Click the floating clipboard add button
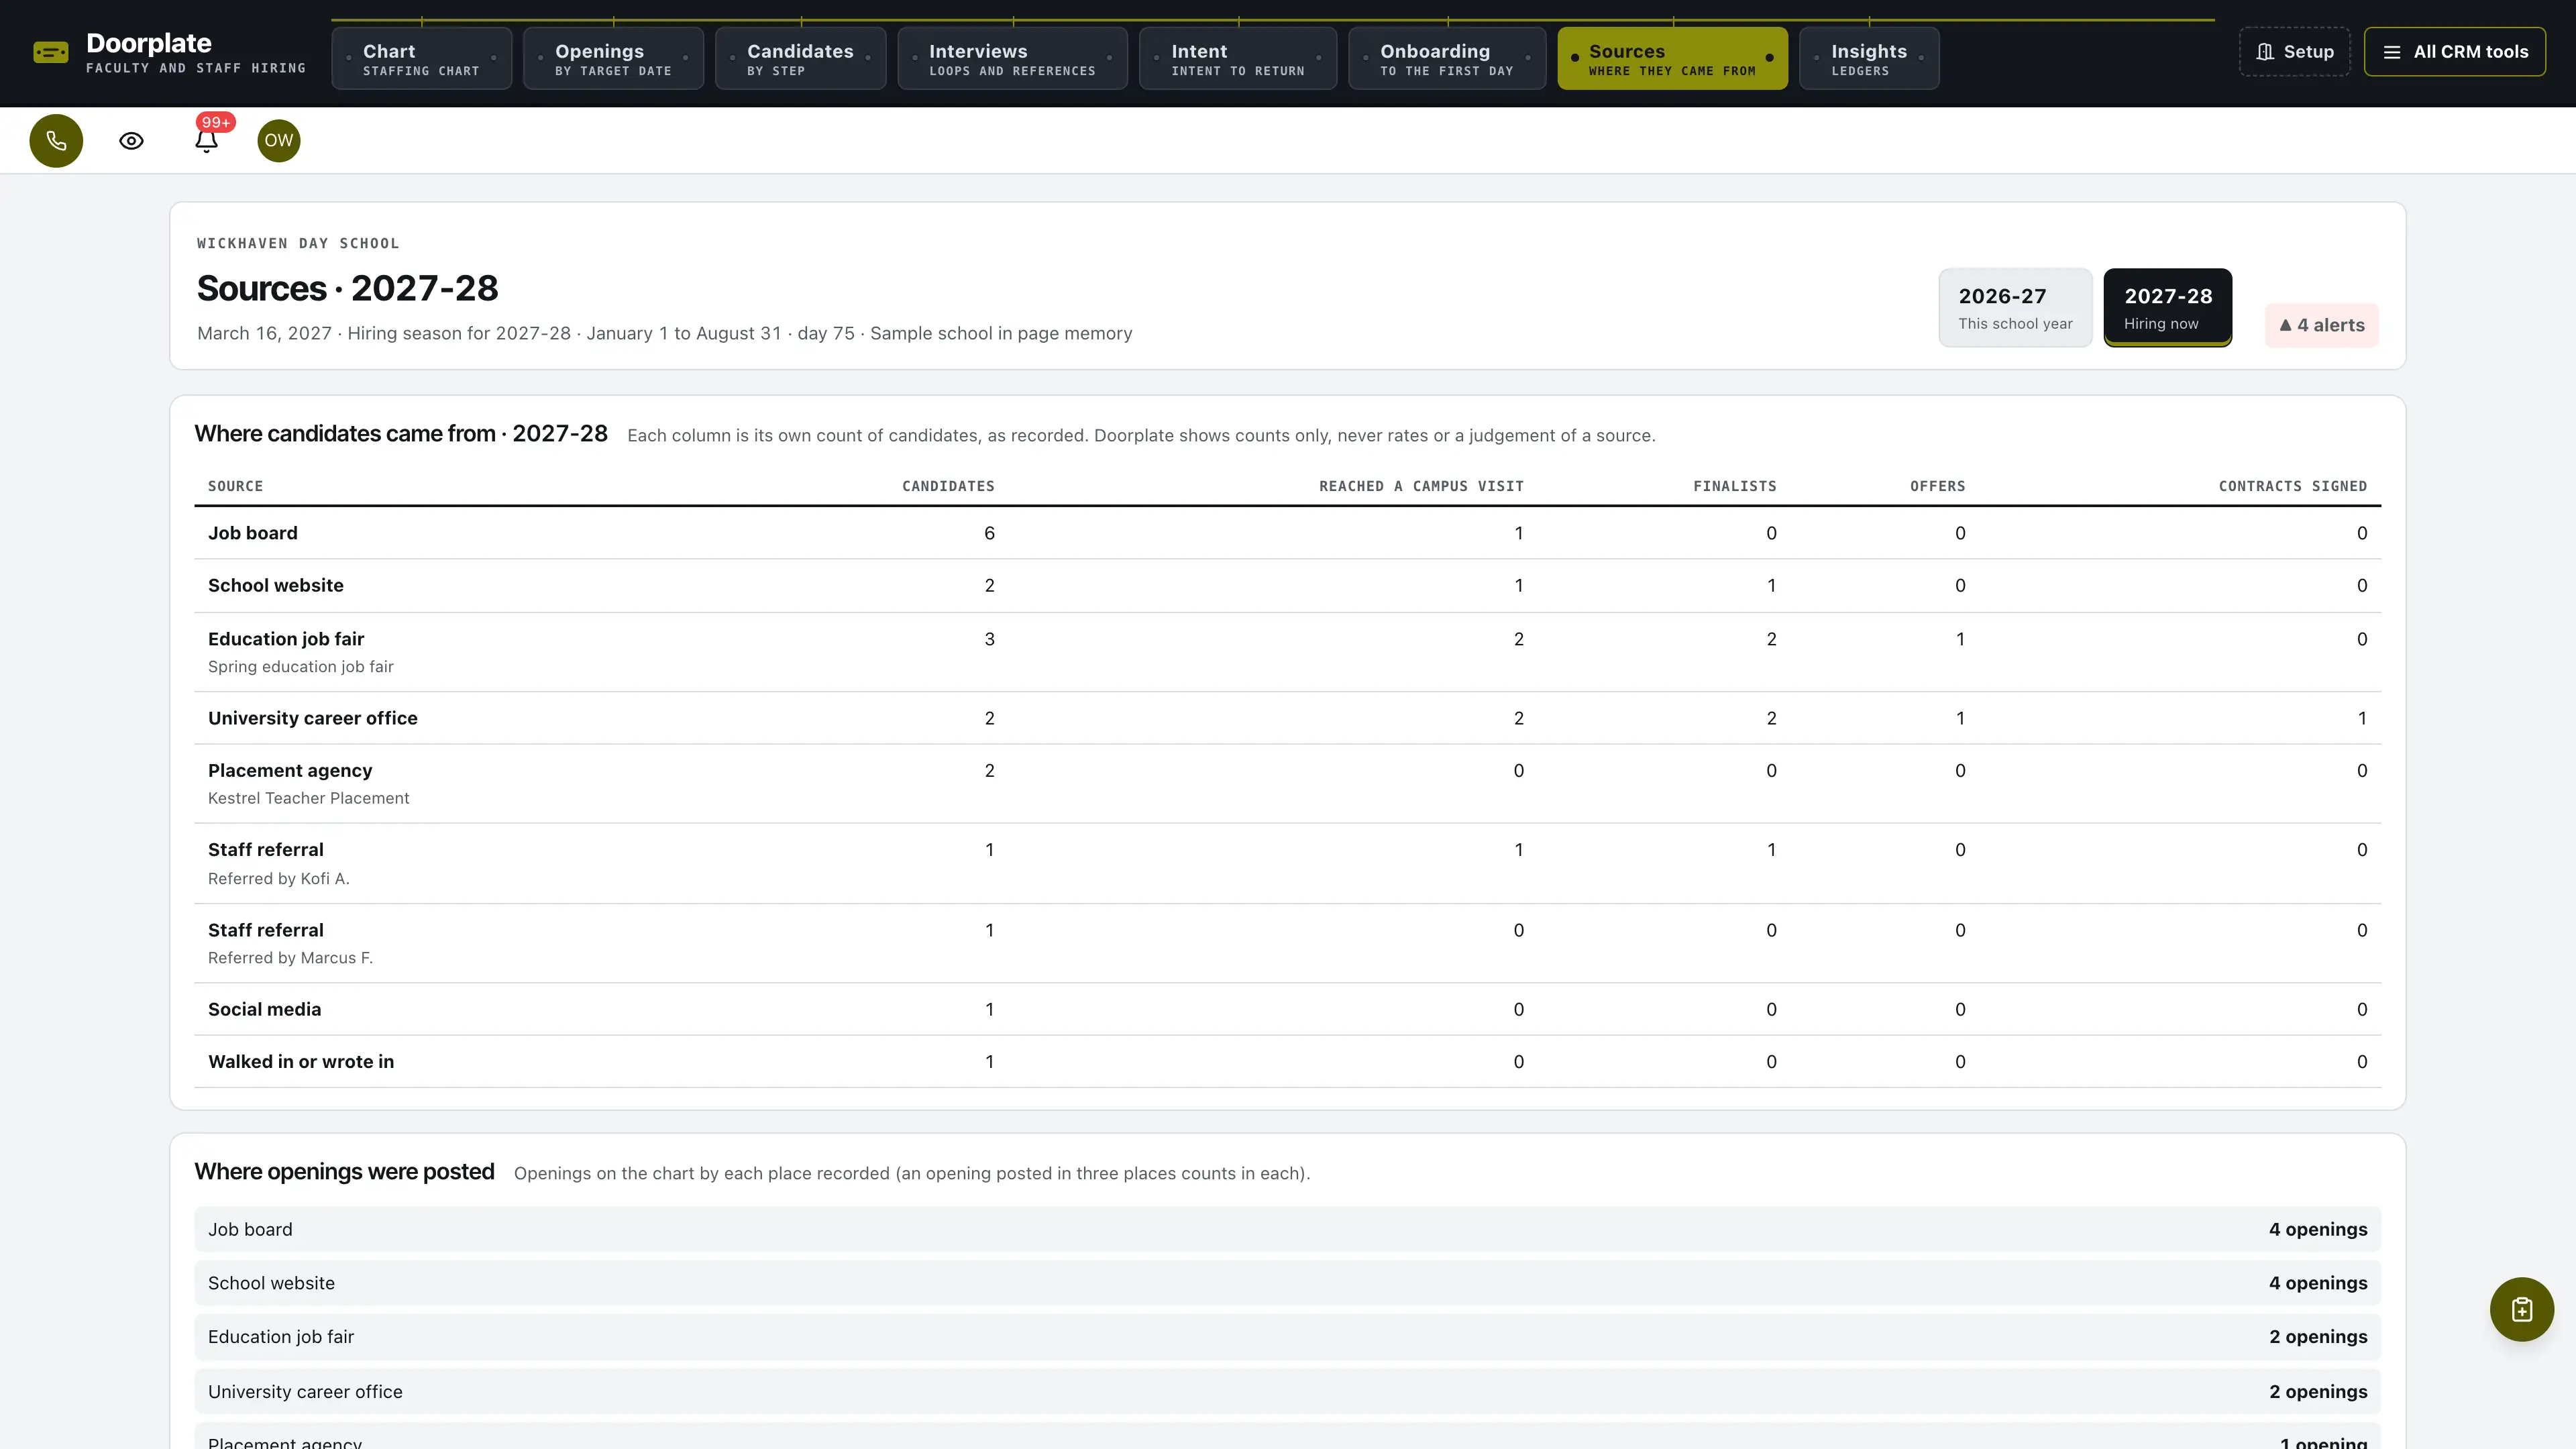Image resolution: width=2576 pixels, height=1449 pixels. pos(2521,1309)
